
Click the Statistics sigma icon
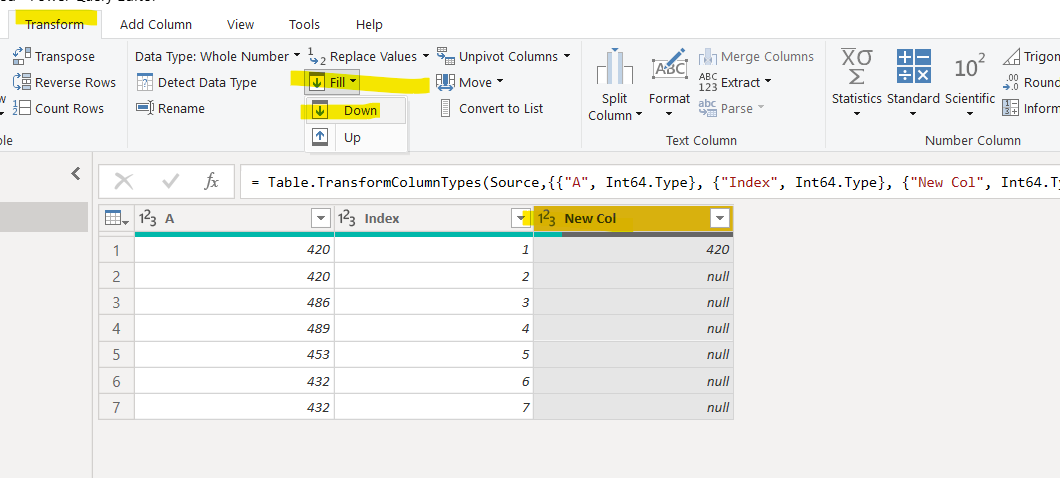pyautogui.click(x=857, y=66)
